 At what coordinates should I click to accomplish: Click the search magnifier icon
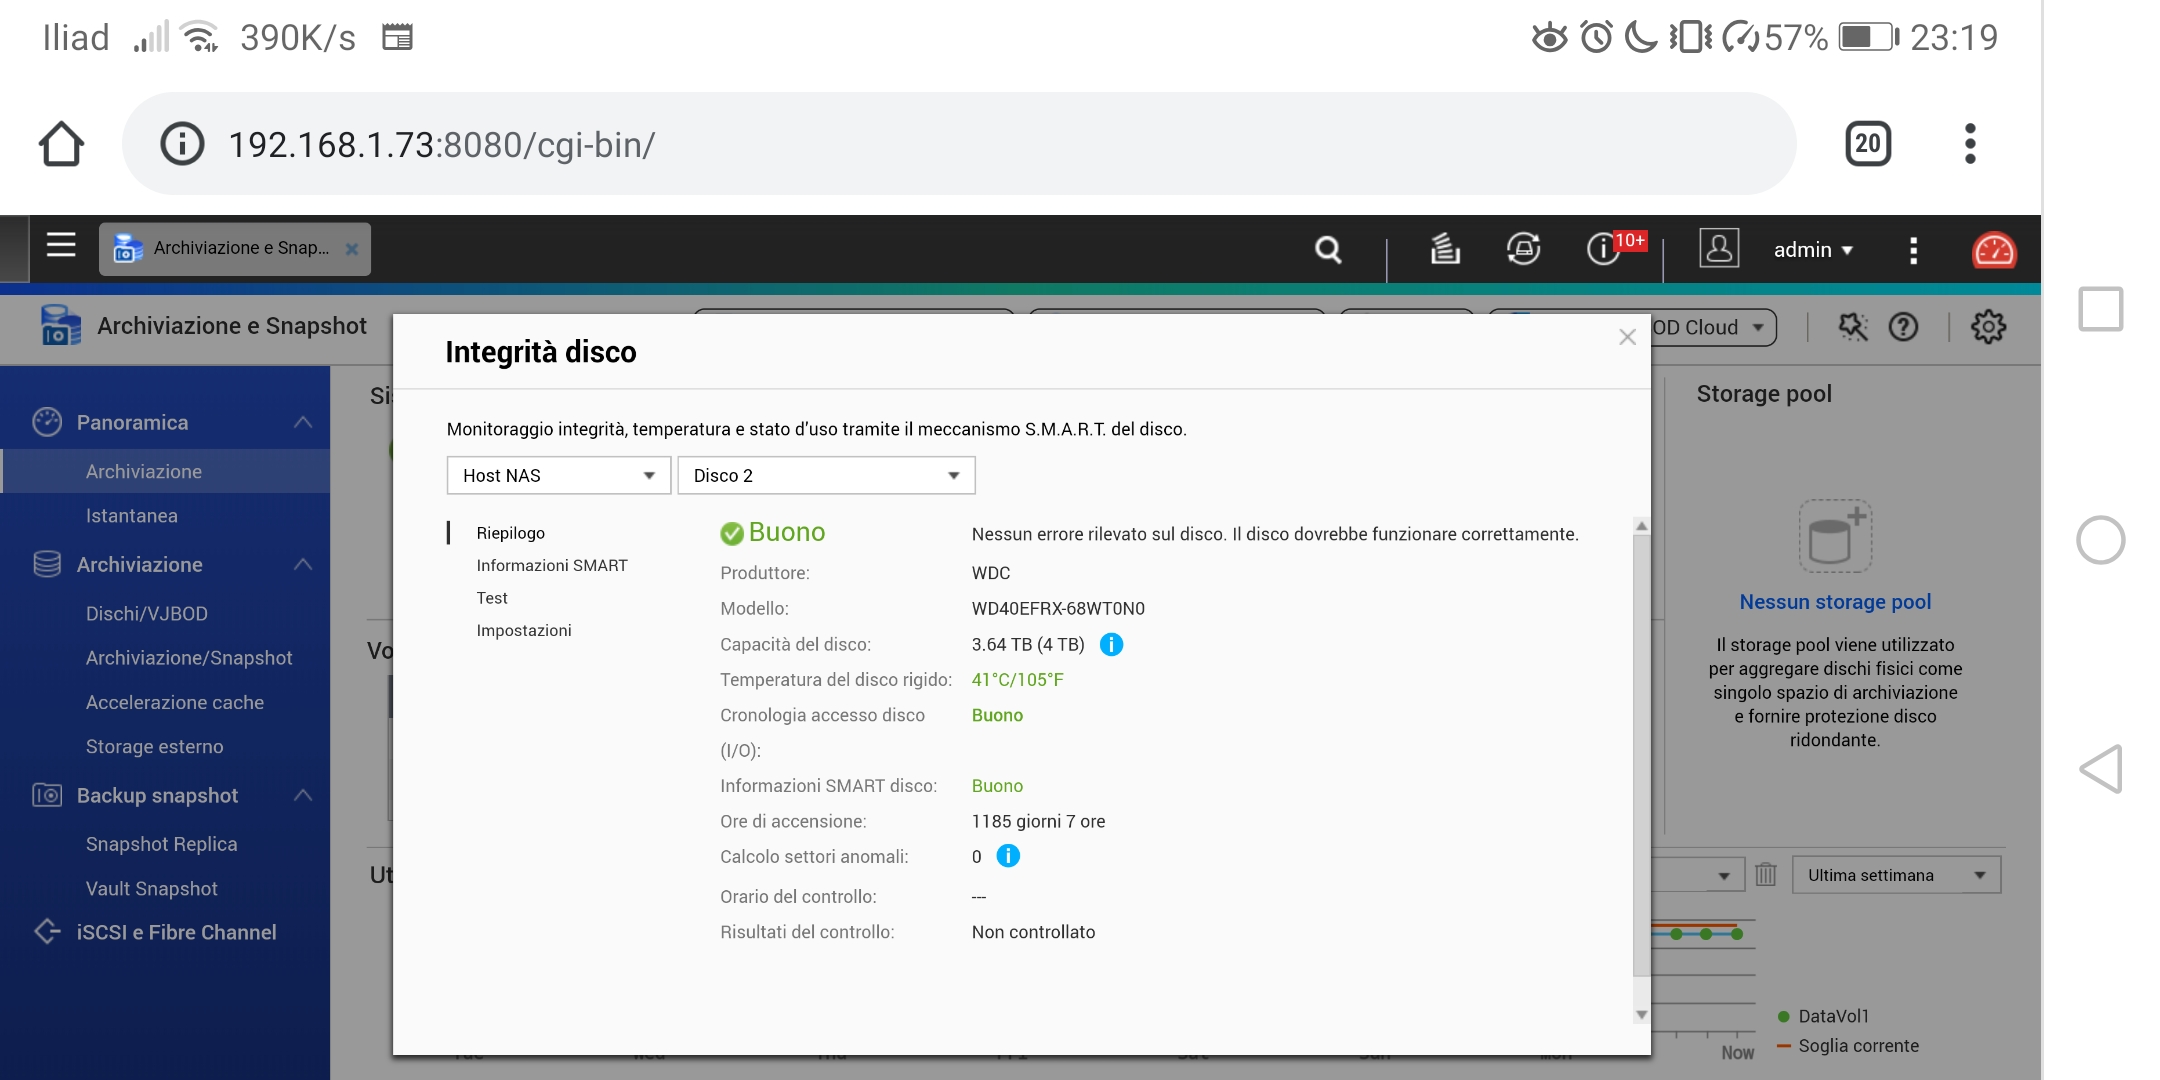click(x=1328, y=249)
